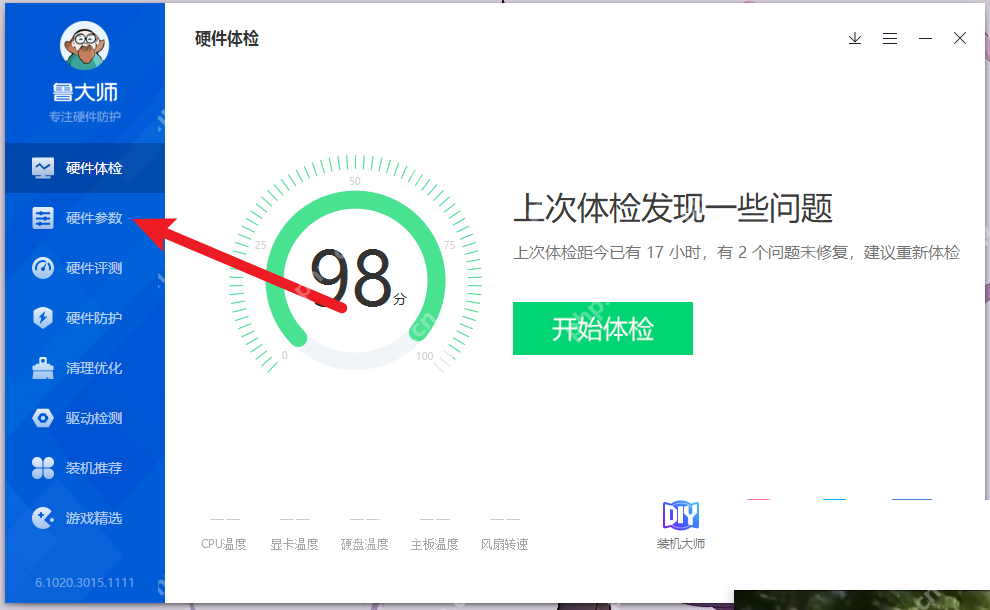990x610 pixels.
Task: Start the hardware check with 开始体检
Action: [x=602, y=328]
